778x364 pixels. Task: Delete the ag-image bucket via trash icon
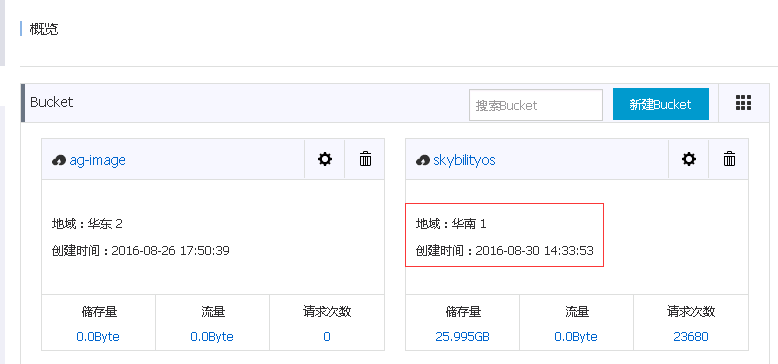tap(365, 159)
